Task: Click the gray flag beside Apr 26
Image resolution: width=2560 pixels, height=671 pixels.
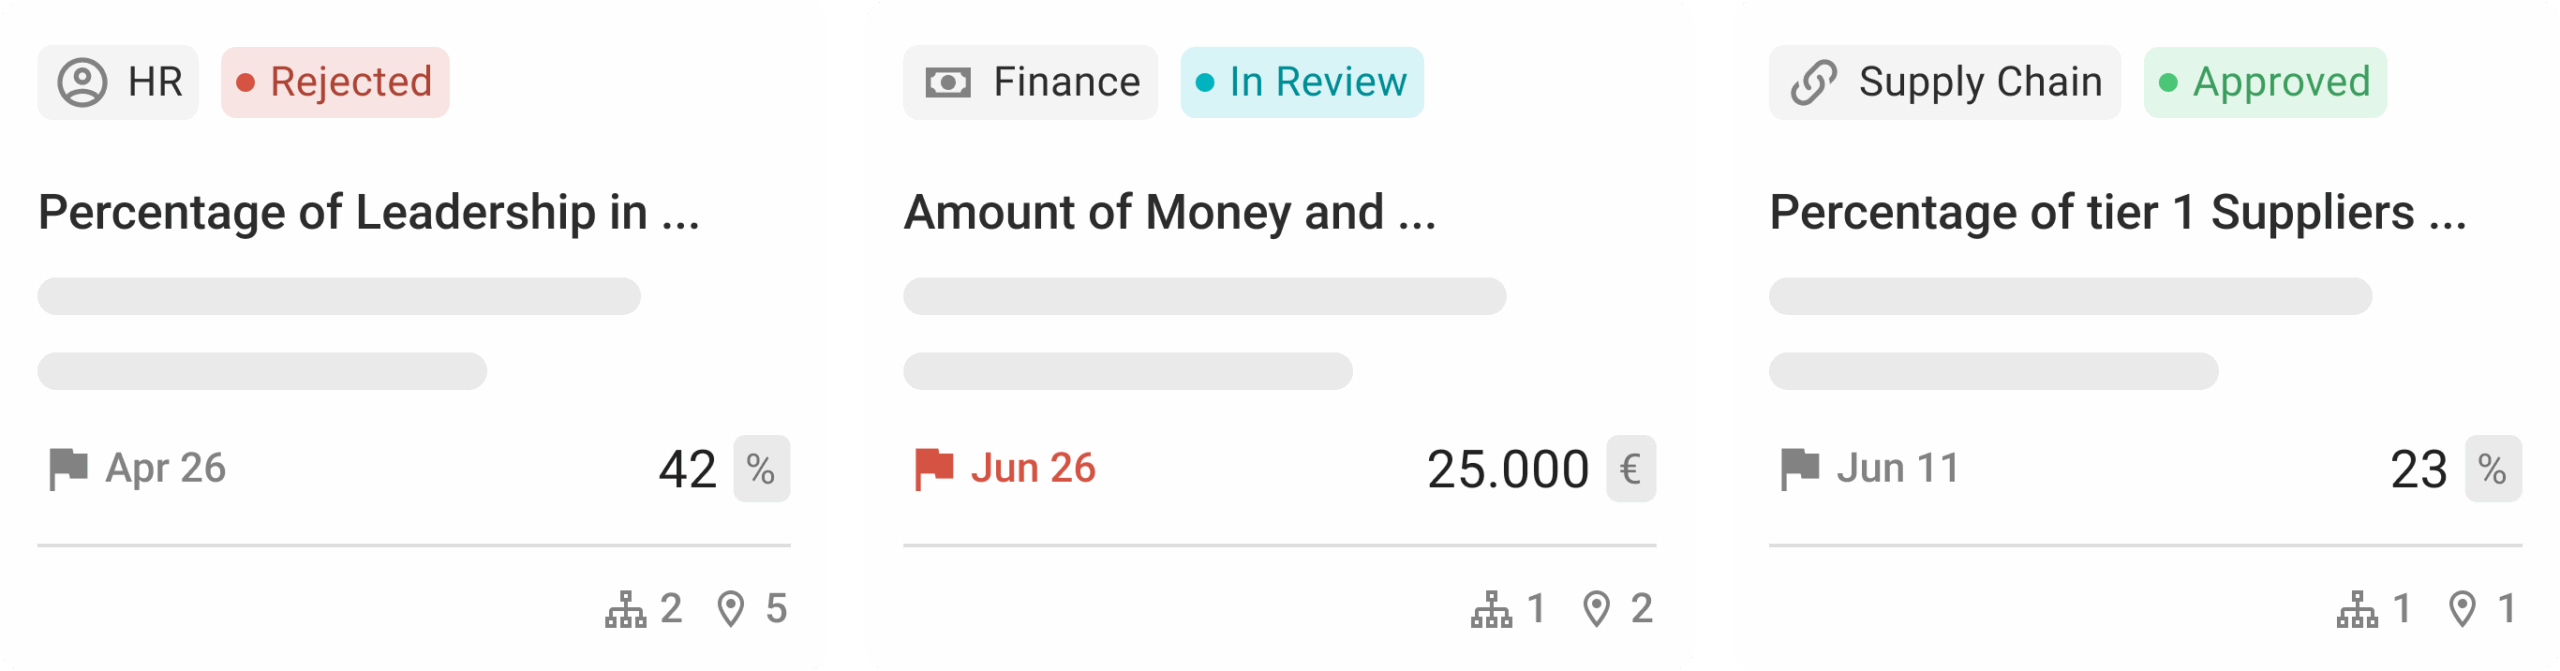Action: pyautogui.click(x=68, y=468)
